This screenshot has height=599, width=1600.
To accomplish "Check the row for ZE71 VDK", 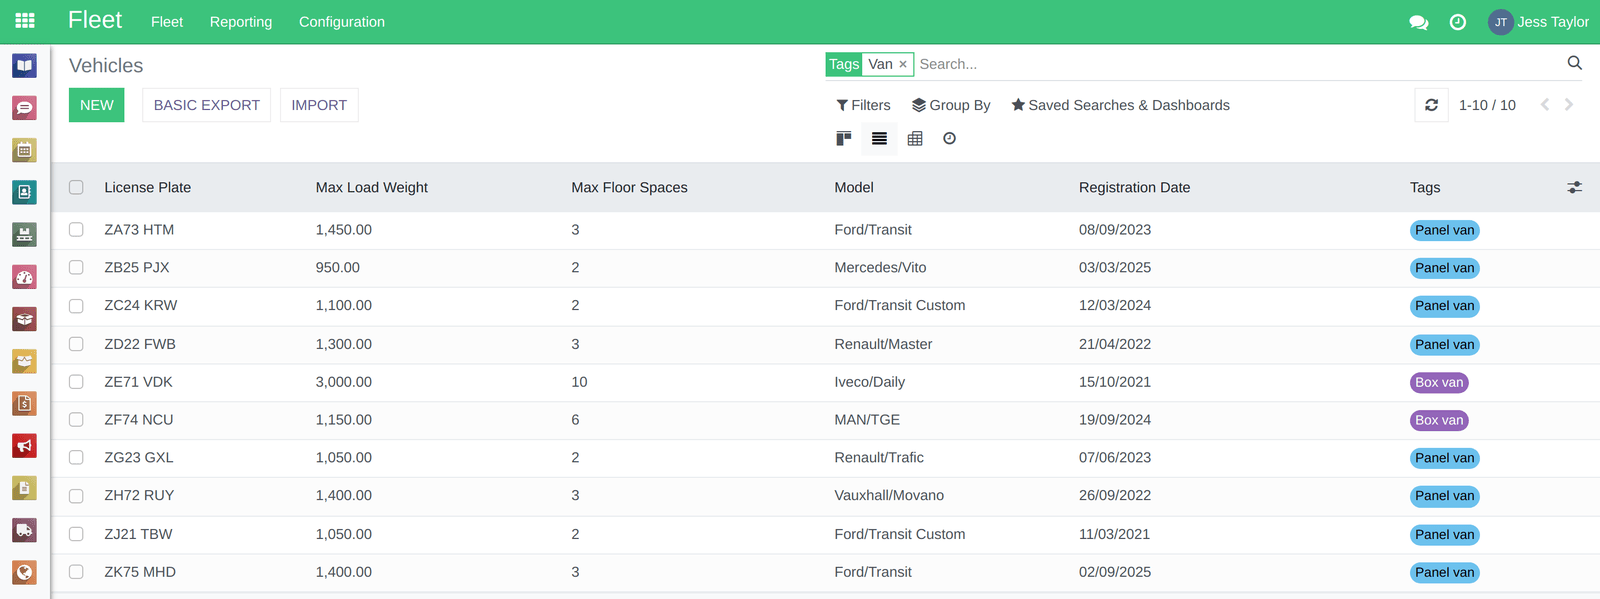I will click(x=76, y=381).
